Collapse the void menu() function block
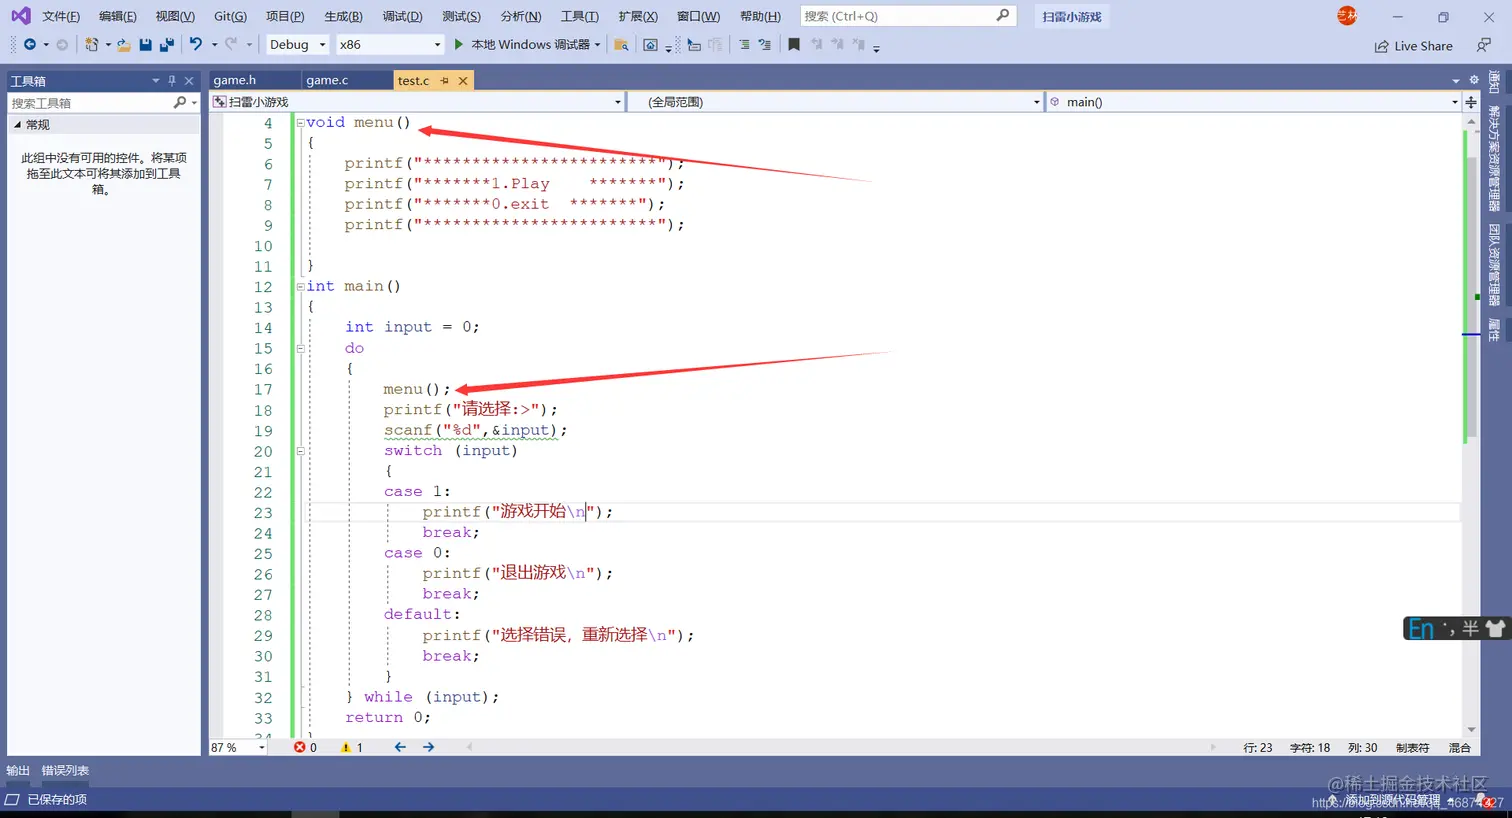1512x818 pixels. [300, 122]
